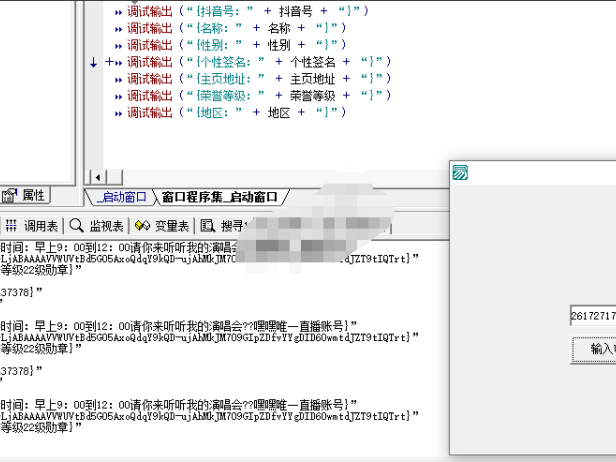This screenshot has width=616, height=462.
Task: Click the code line 调试输出 名称
Action: point(236,28)
